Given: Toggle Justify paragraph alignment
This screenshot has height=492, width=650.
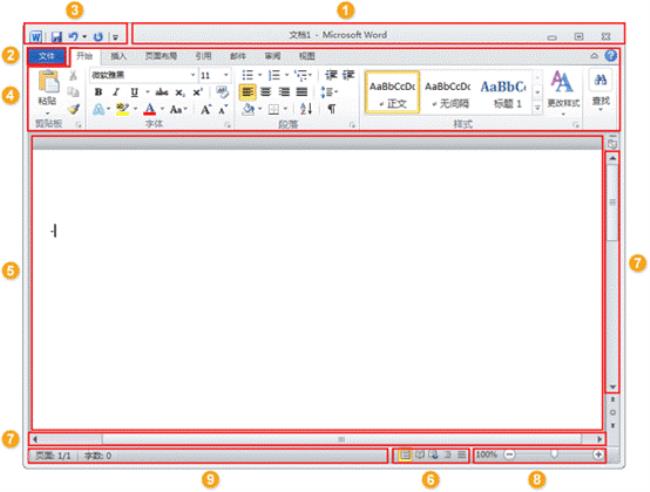Looking at the screenshot, I should click(x=302, y=92).
